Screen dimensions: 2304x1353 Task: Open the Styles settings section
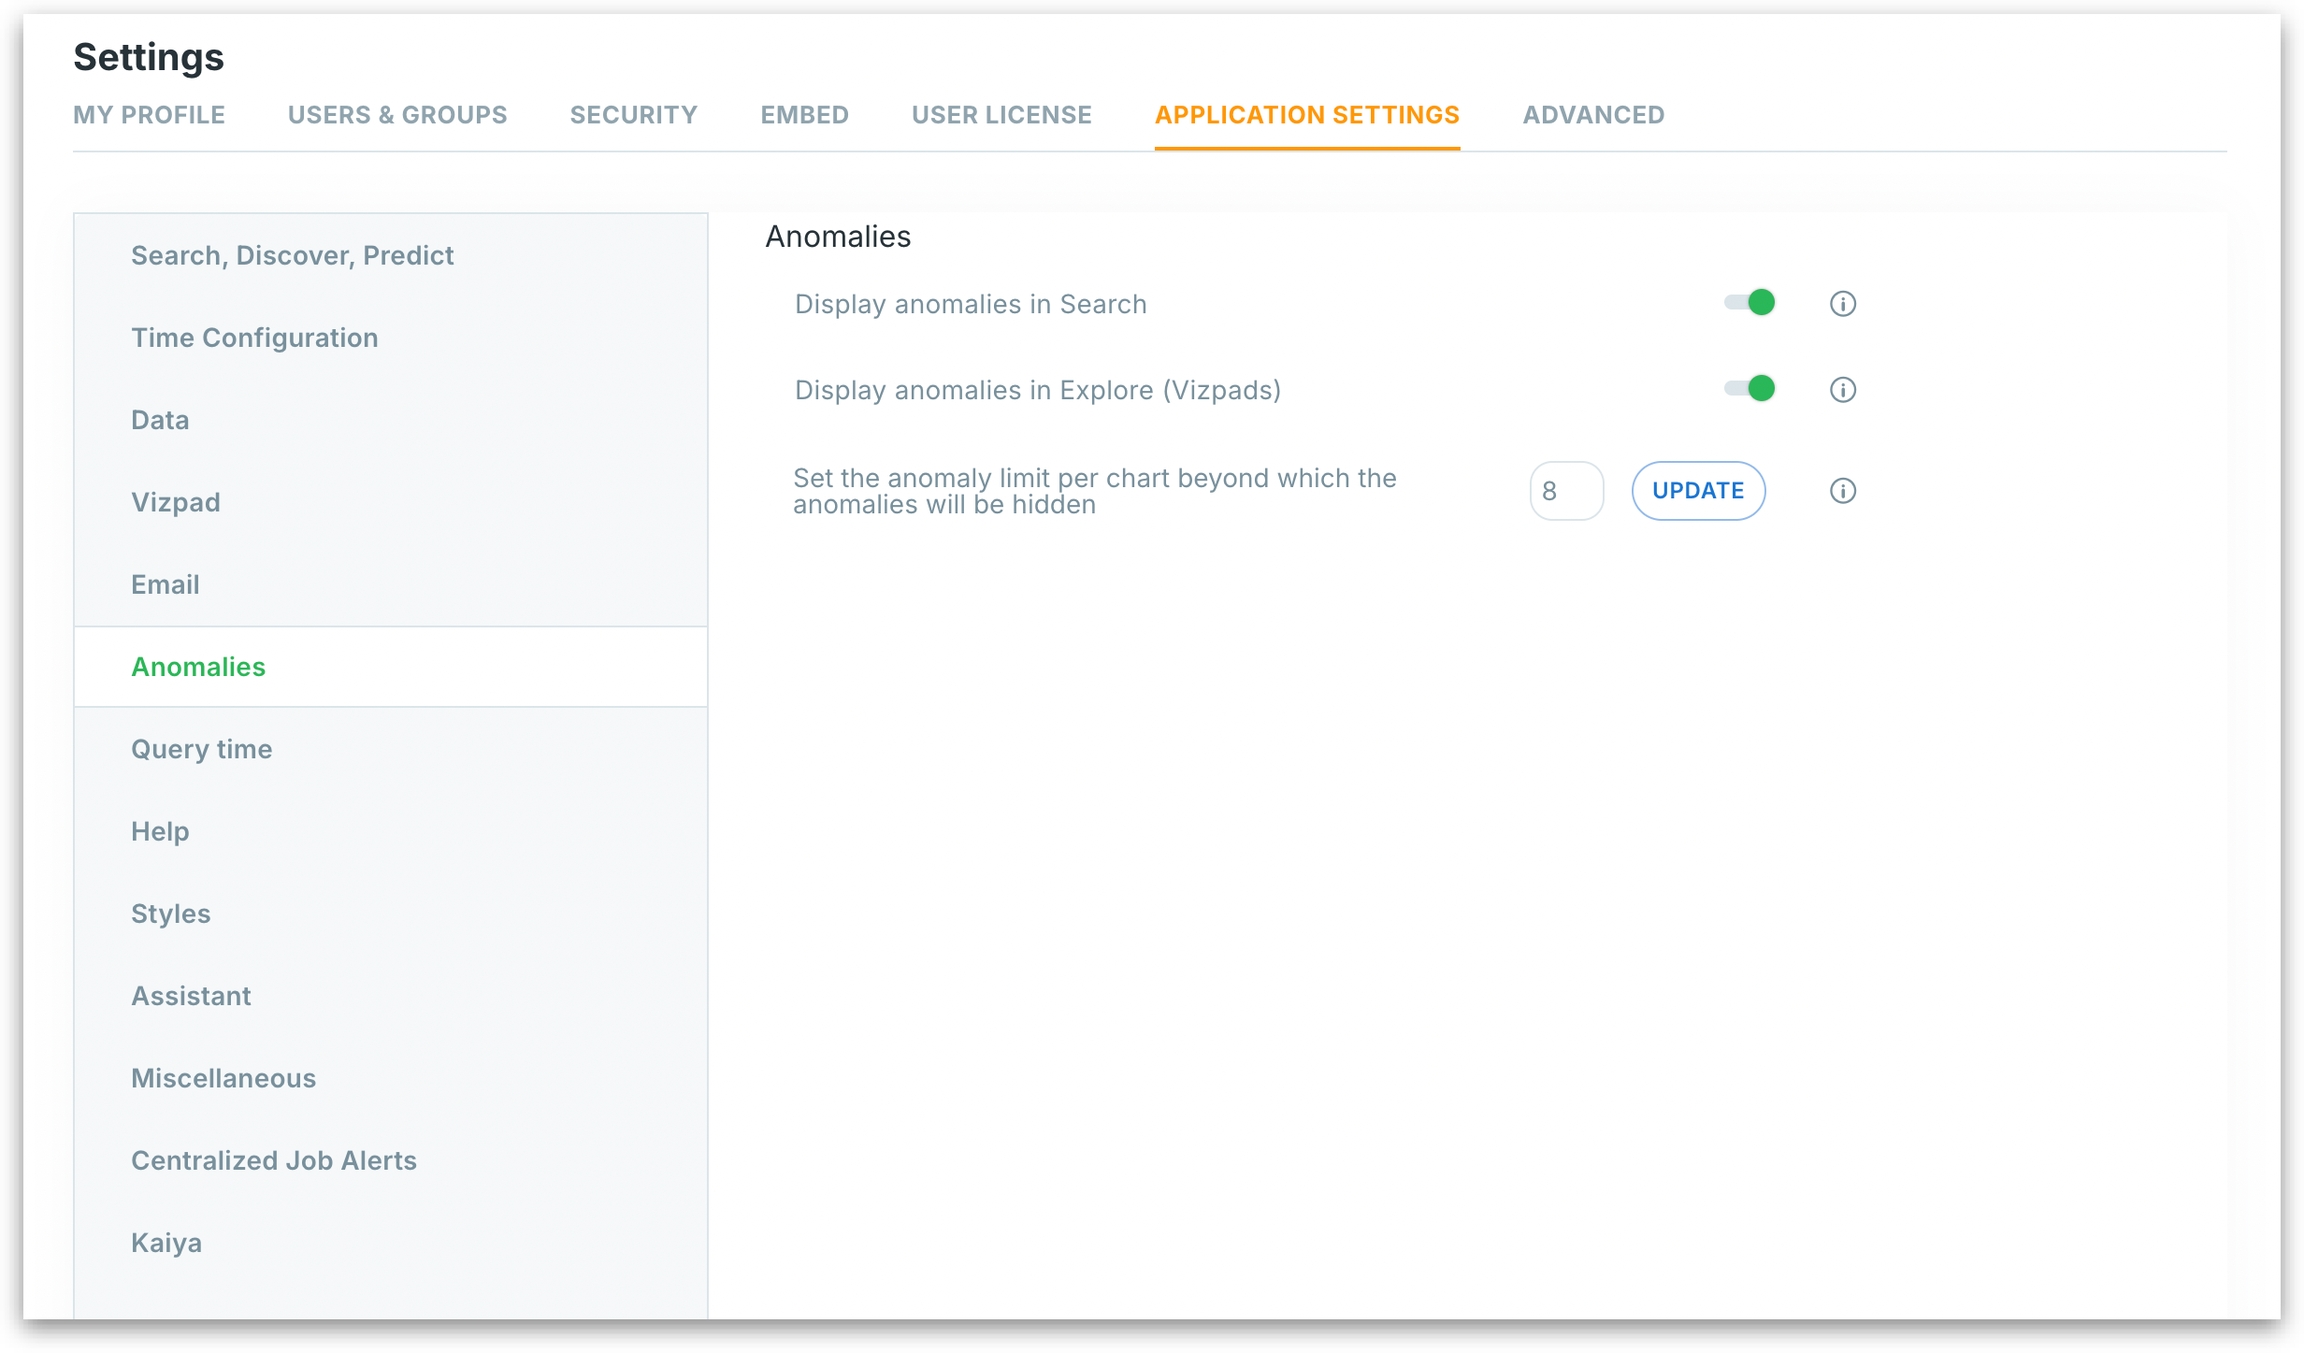[x=171, y=914]
